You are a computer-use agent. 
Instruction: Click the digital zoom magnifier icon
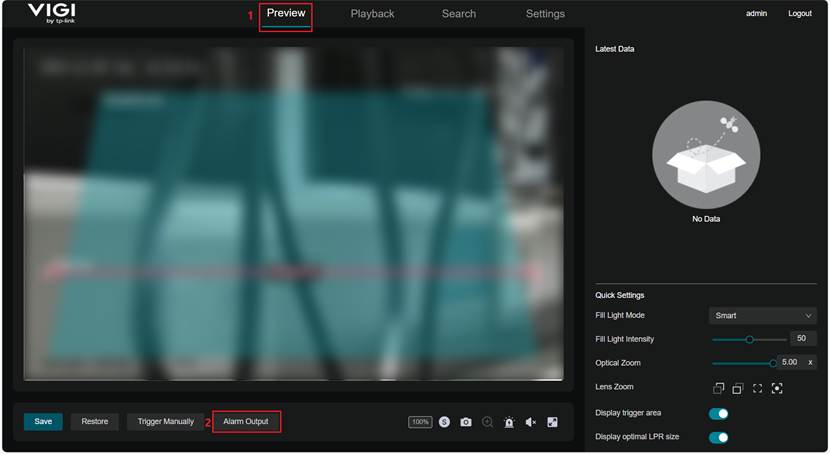(488, 422)
